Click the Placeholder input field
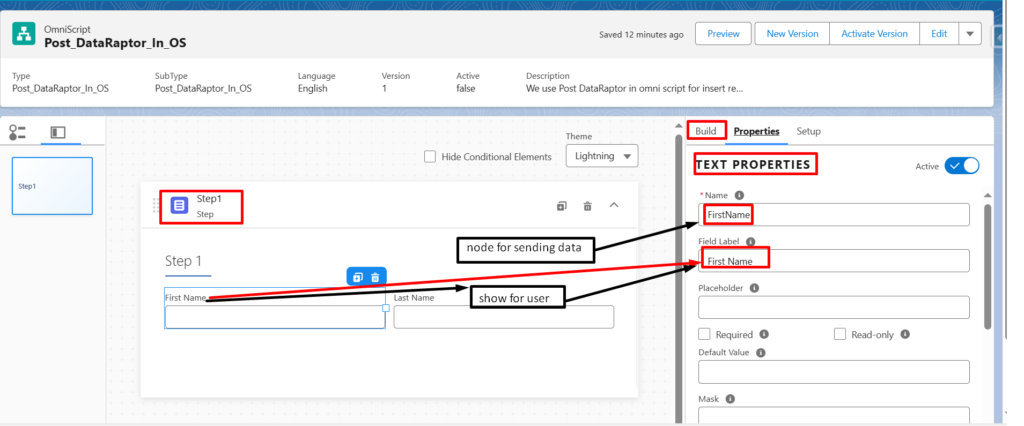The width and height of the screenshot is (1024, 426). [834, 307]
